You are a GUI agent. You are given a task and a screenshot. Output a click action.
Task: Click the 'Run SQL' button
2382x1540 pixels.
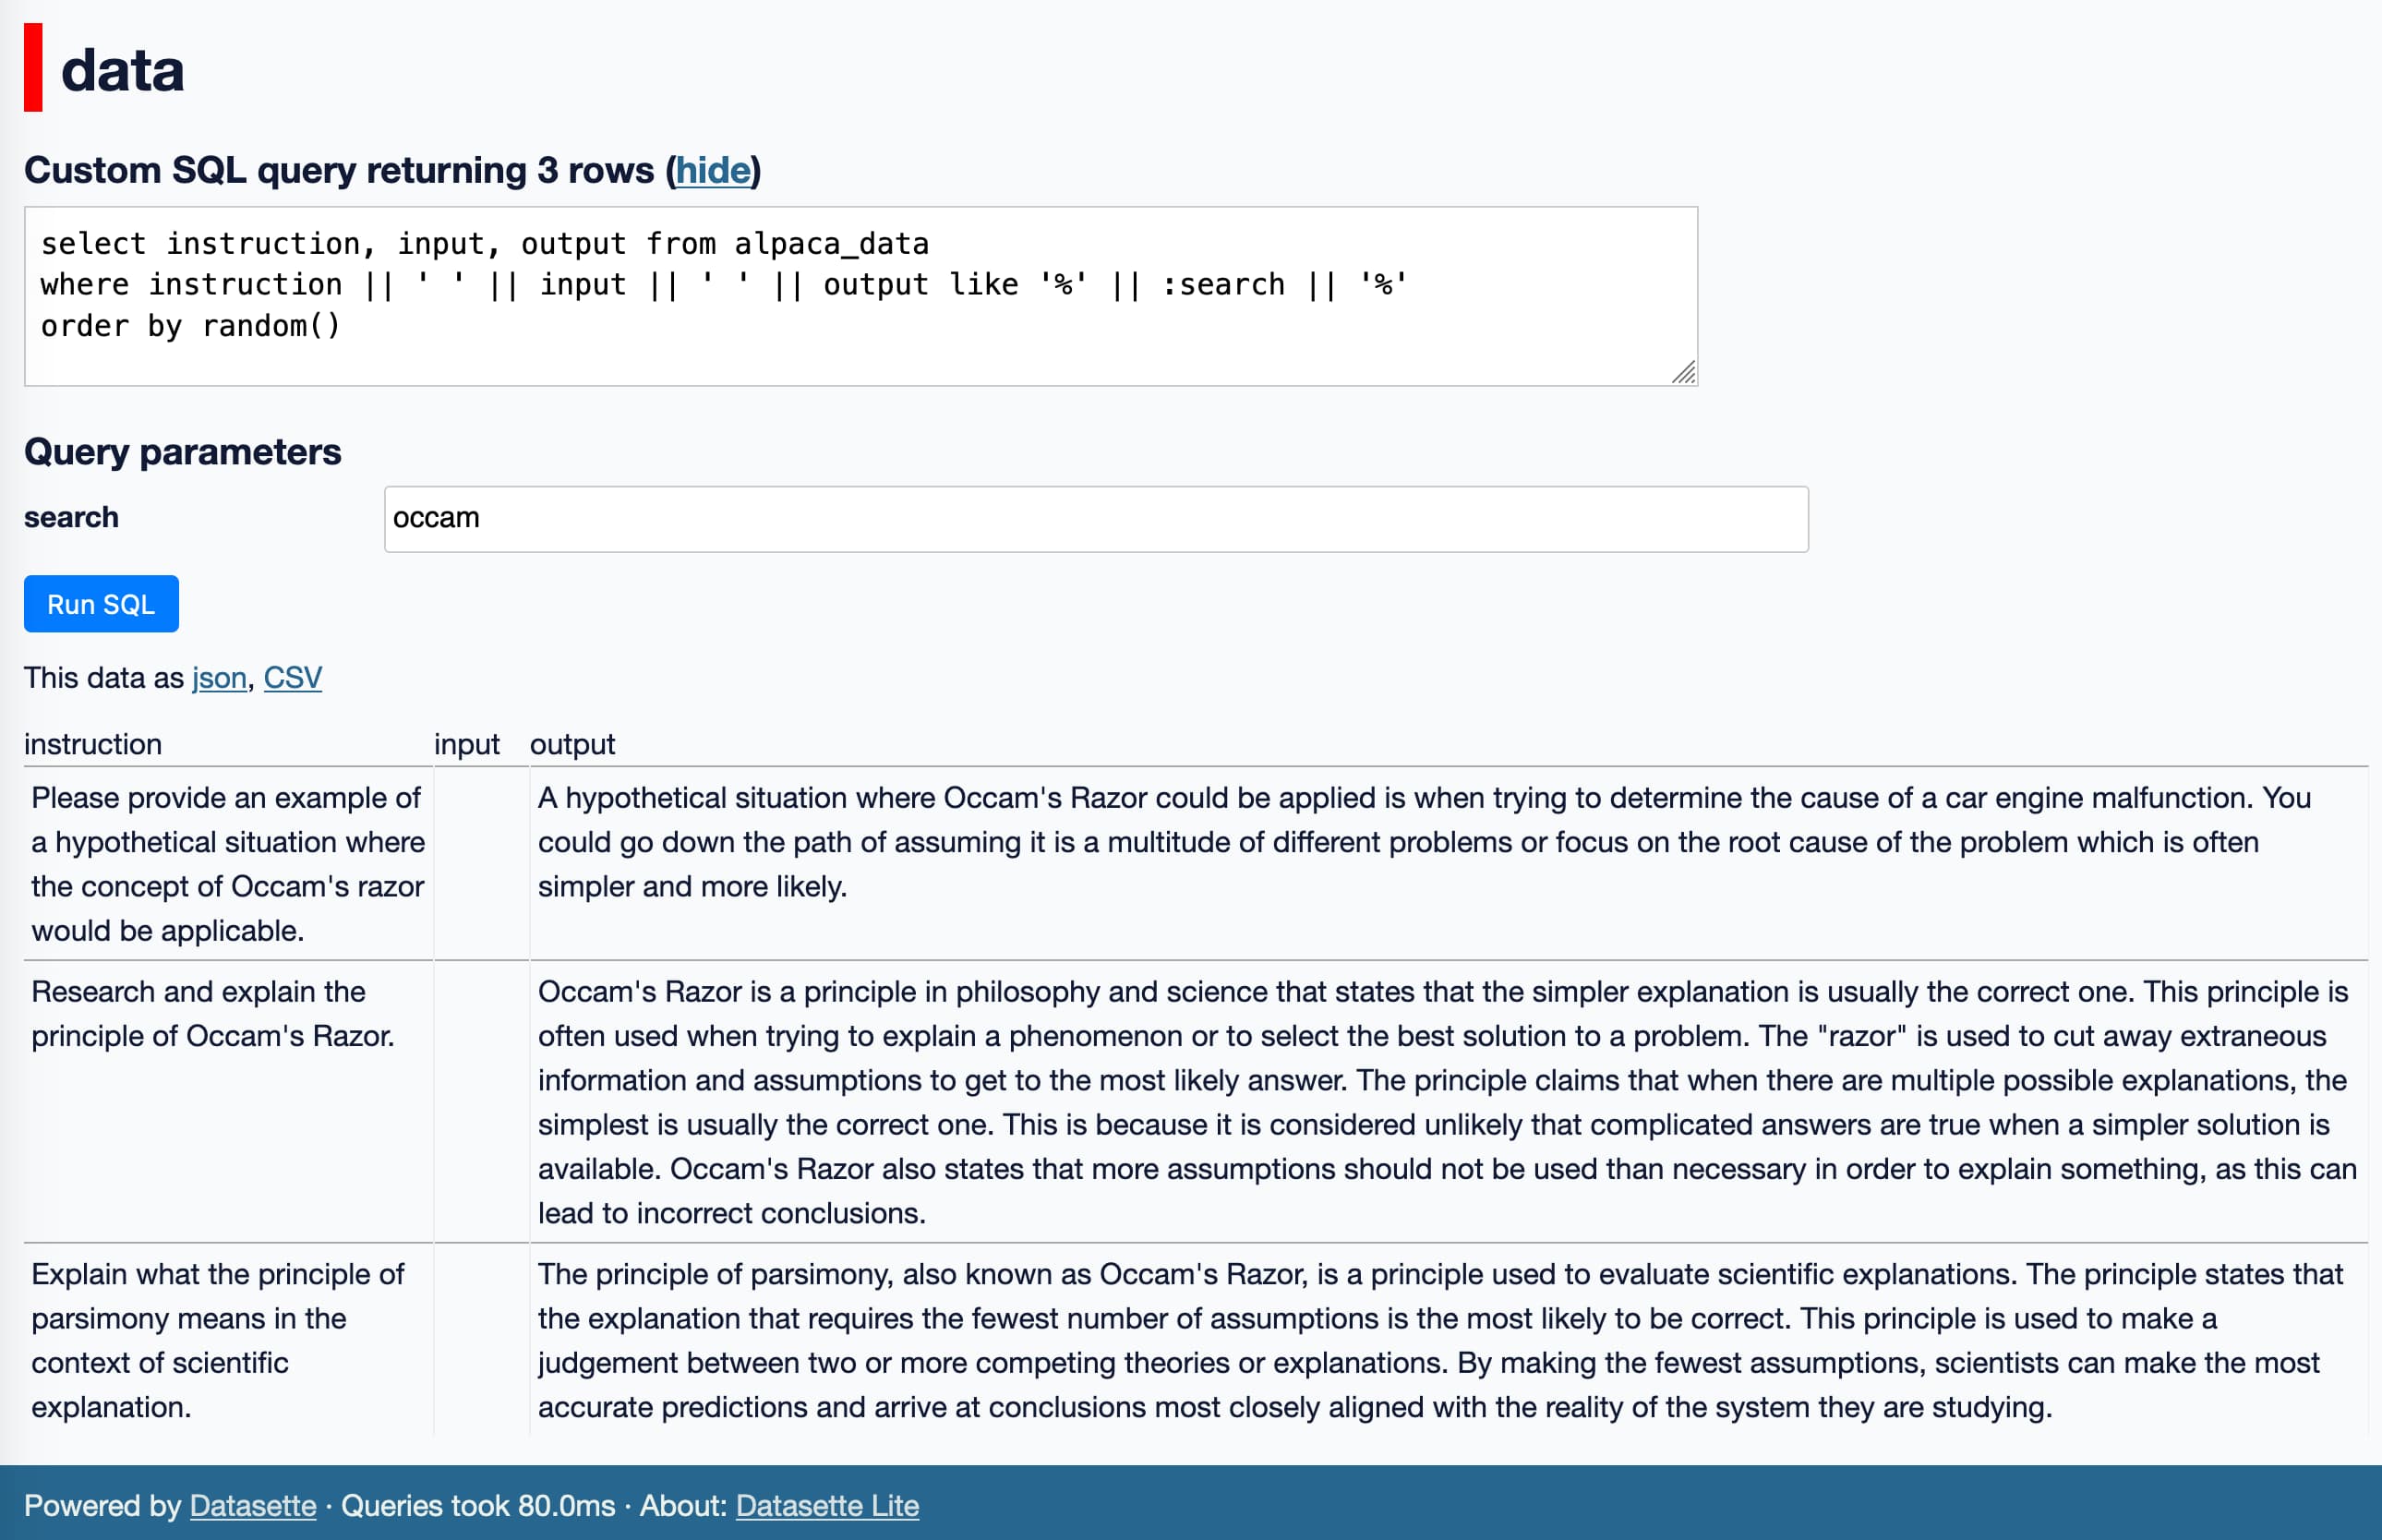click(99, 603)
